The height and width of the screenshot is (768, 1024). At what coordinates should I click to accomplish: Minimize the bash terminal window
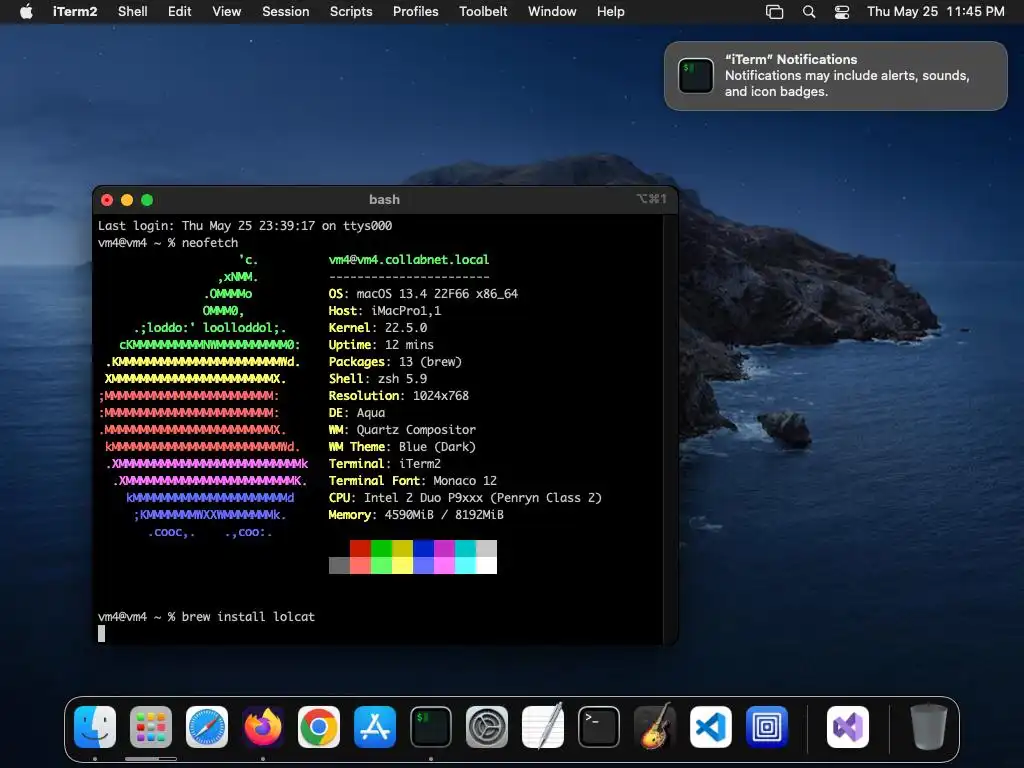pos(127,200)
